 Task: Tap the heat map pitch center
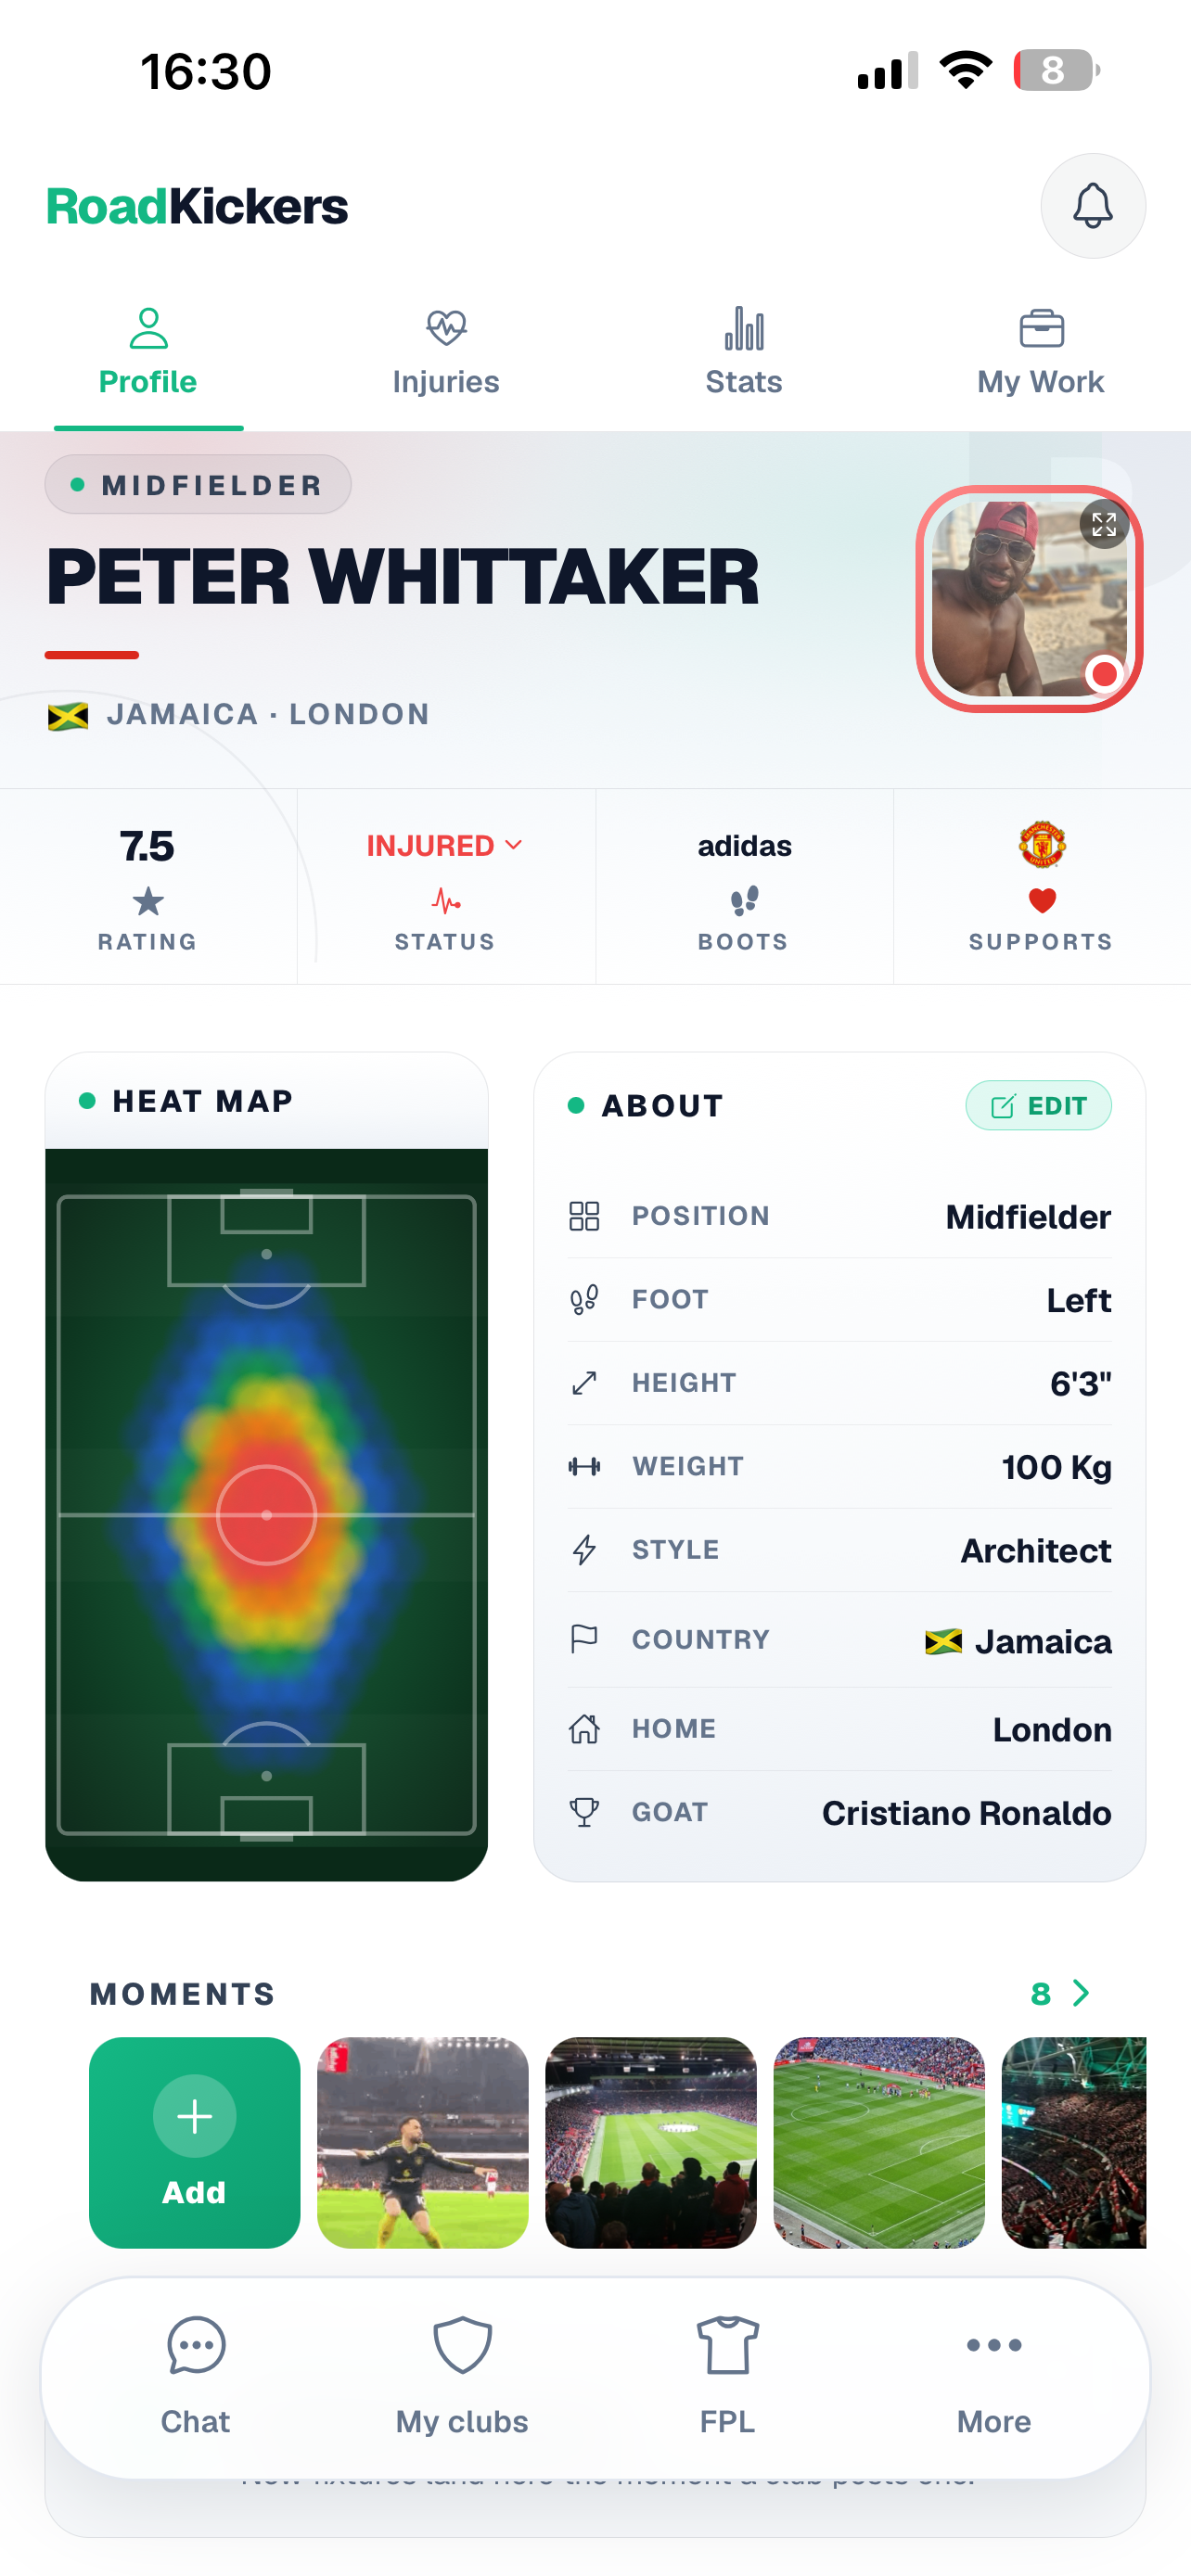266,1515
